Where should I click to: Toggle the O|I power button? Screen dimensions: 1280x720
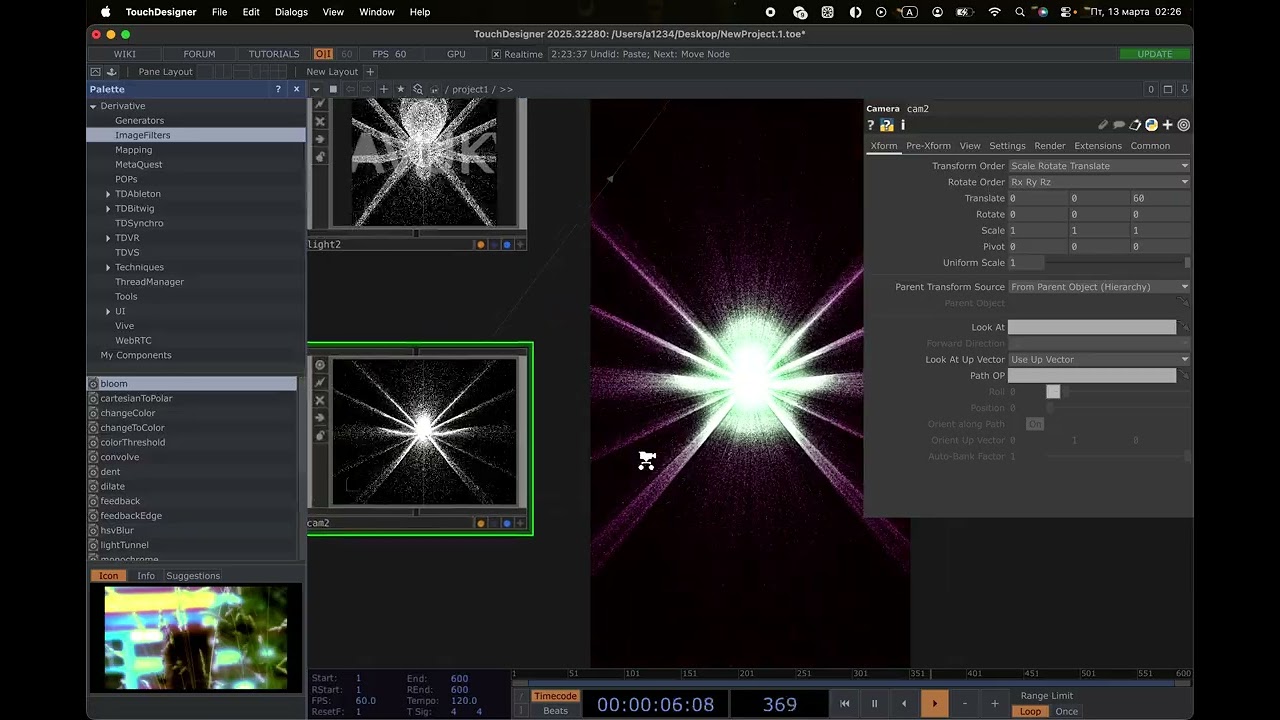[323, 54]
